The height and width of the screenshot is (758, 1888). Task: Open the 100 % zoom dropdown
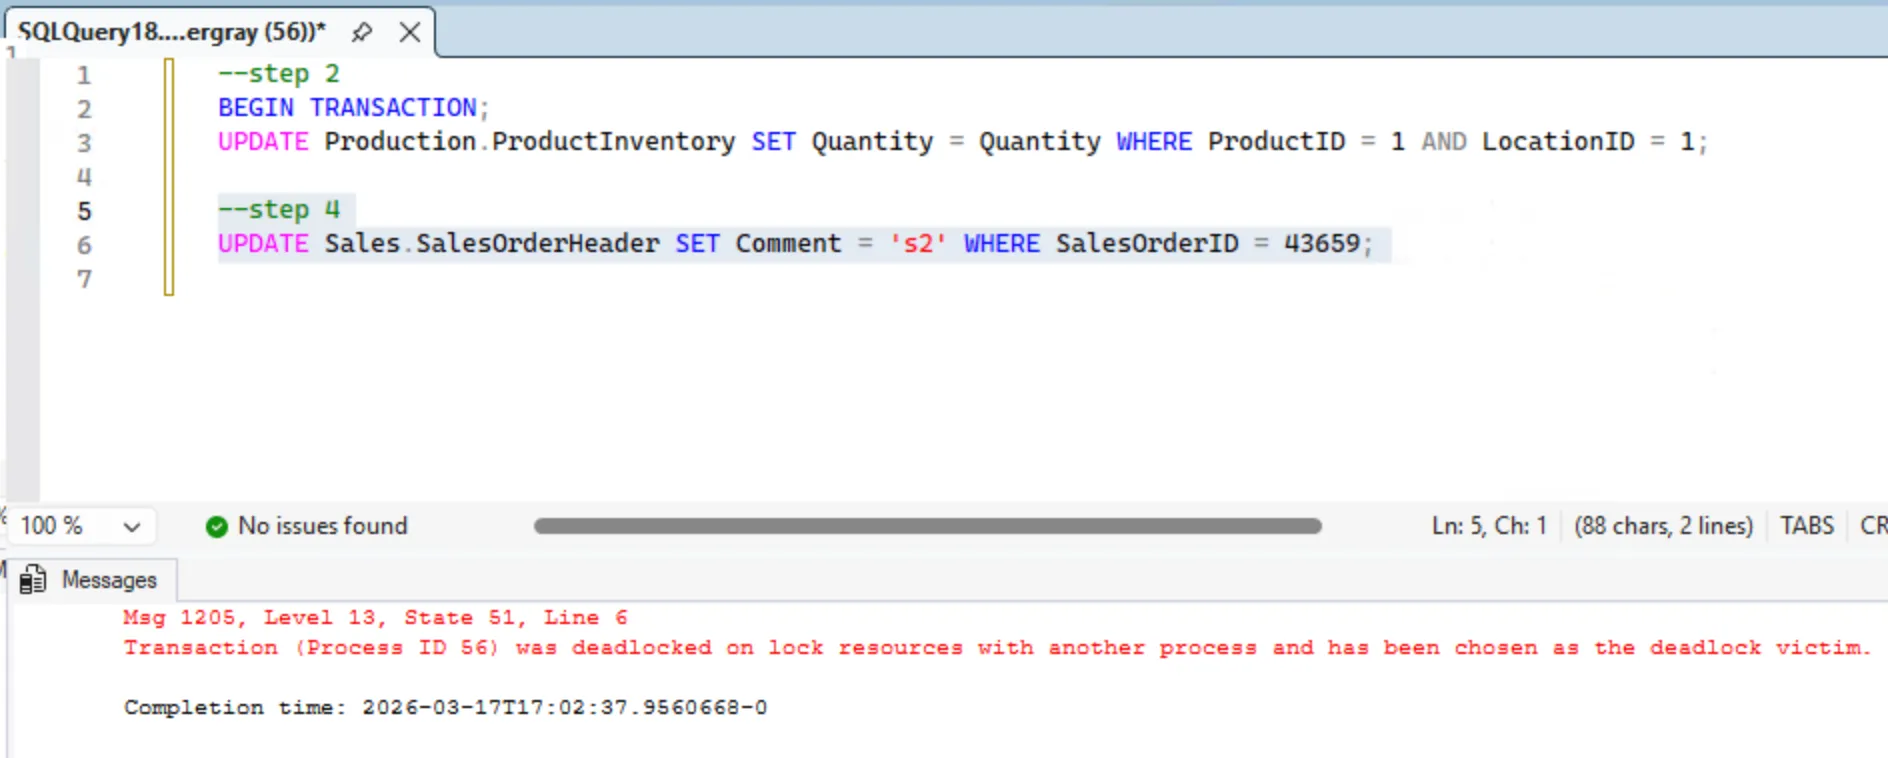pyautogui.click(x=131, y=526)
